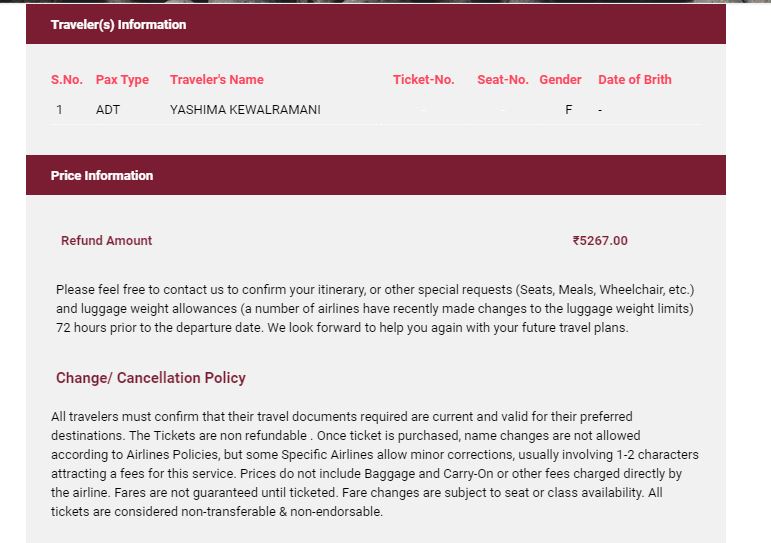
Task: Click the empty Ticket-No. cell for Yashima
Action: coord(423,110)
